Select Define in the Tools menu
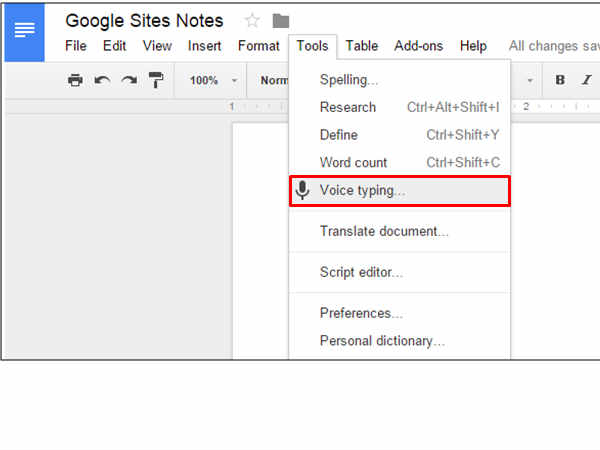 [x=399, y=135]
